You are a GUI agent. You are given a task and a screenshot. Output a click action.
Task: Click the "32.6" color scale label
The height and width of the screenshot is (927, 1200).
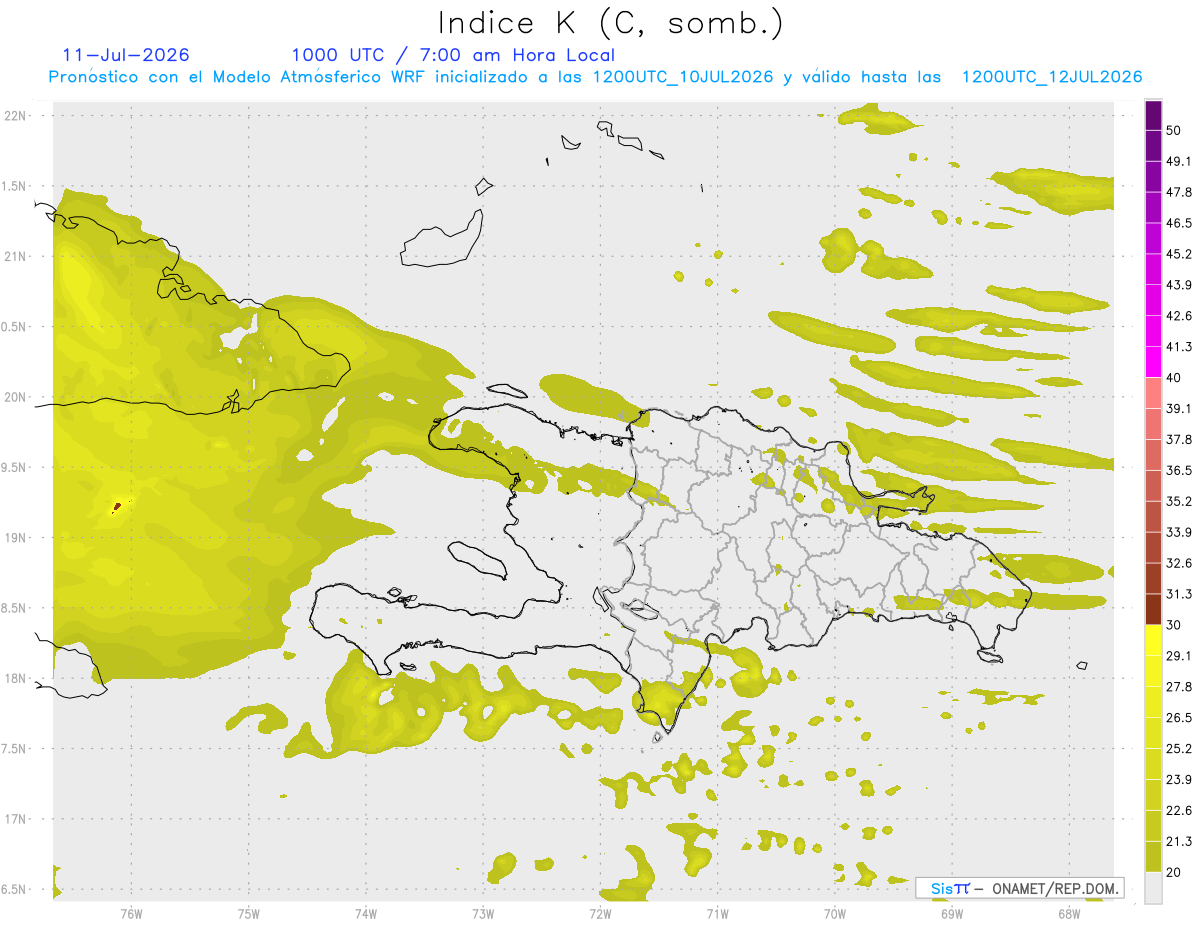[x=1179, y=563]
